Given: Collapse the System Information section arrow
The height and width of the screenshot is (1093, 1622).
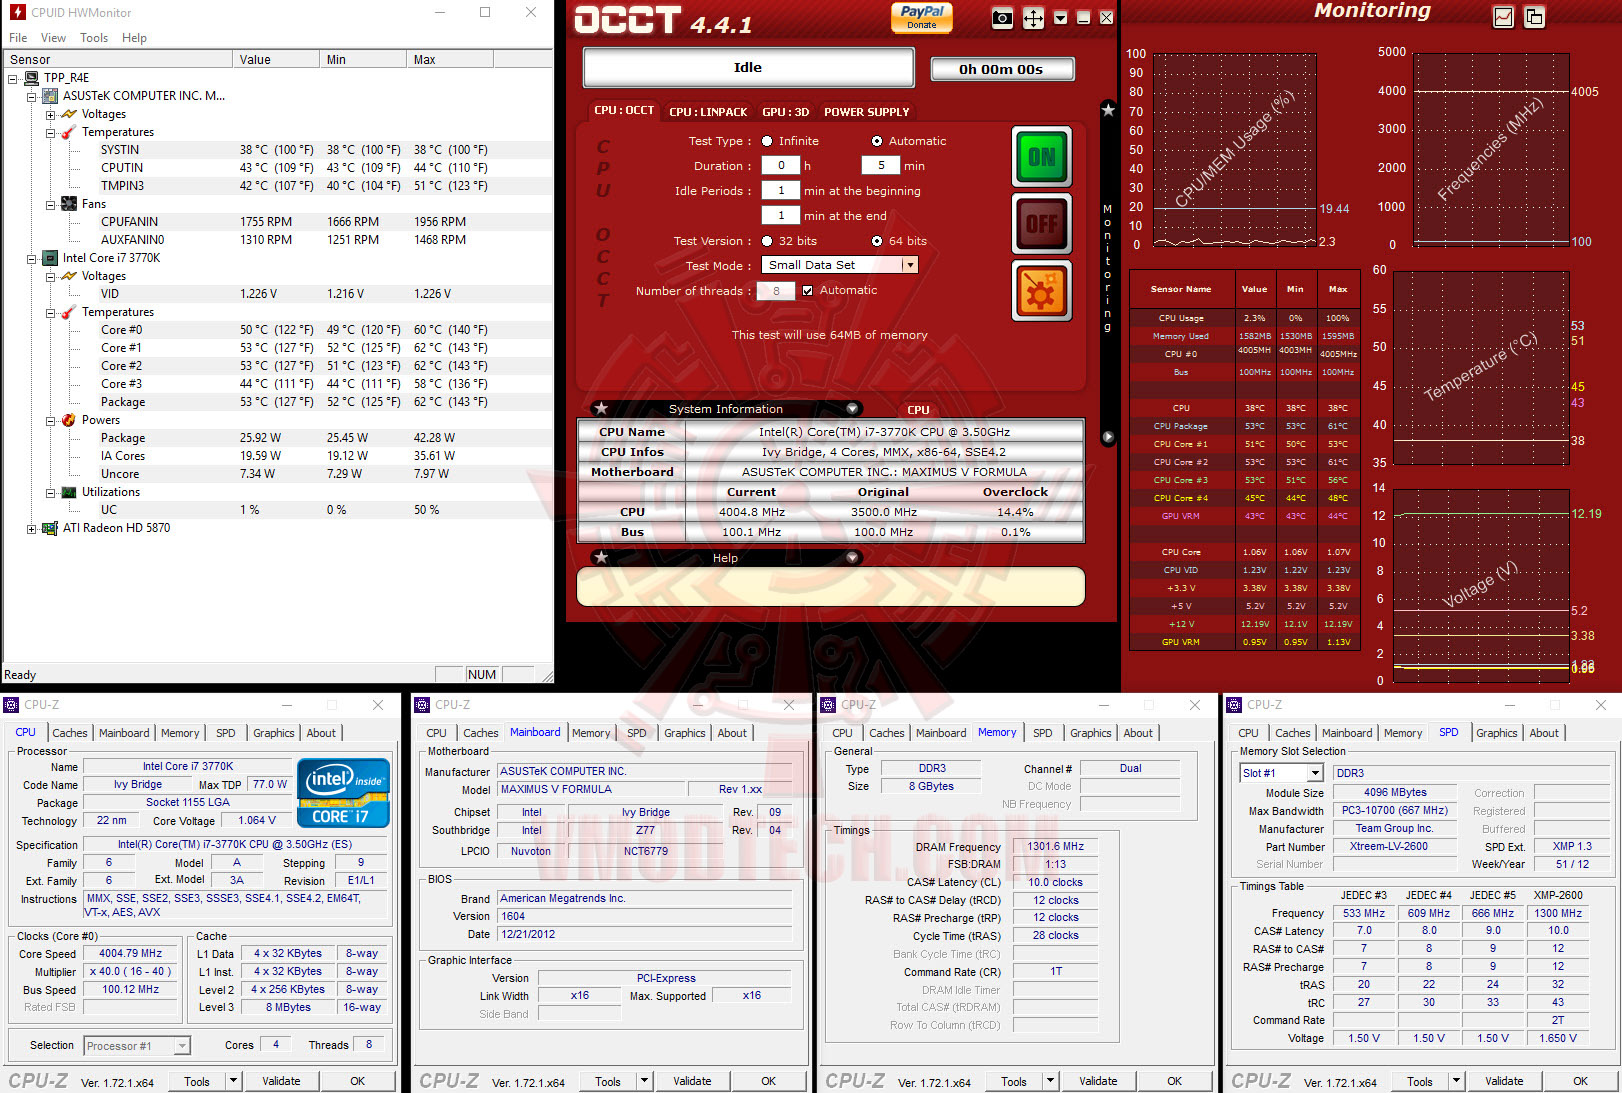Looking at the screenshot, I should [852, 408].
